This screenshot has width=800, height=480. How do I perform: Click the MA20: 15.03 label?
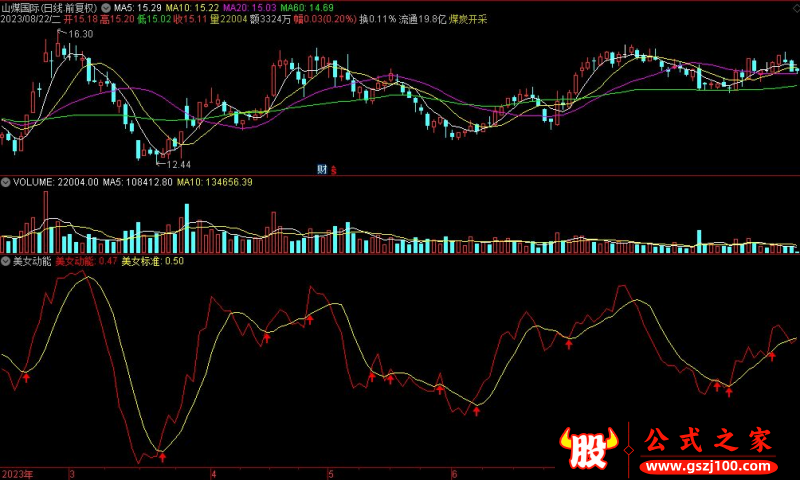coord(250,8)
